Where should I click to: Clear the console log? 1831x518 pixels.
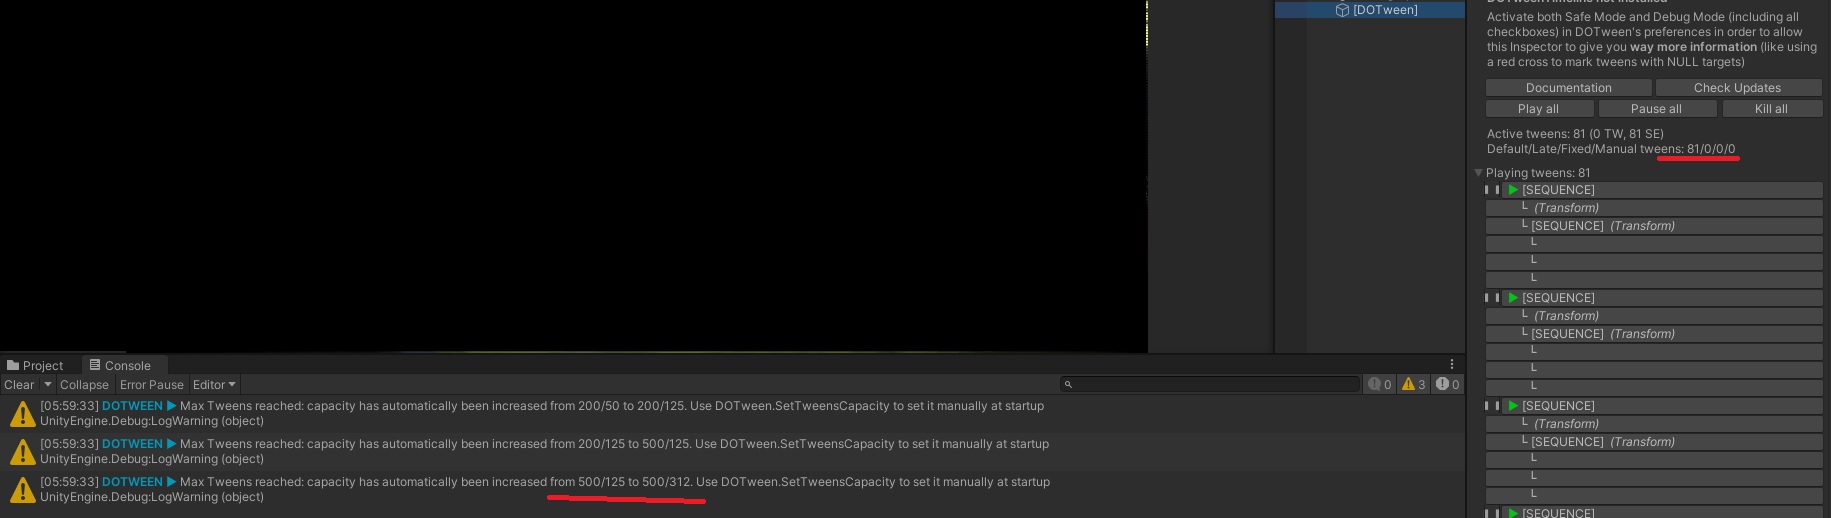point(19,385)
